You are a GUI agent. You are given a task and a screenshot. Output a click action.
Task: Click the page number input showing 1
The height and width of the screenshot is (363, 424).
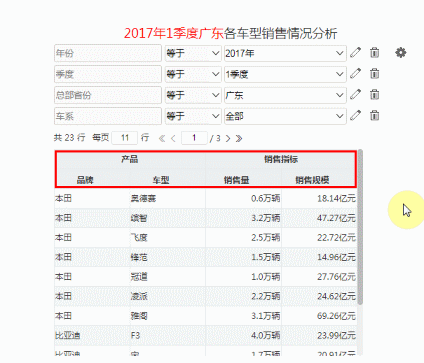194,138
